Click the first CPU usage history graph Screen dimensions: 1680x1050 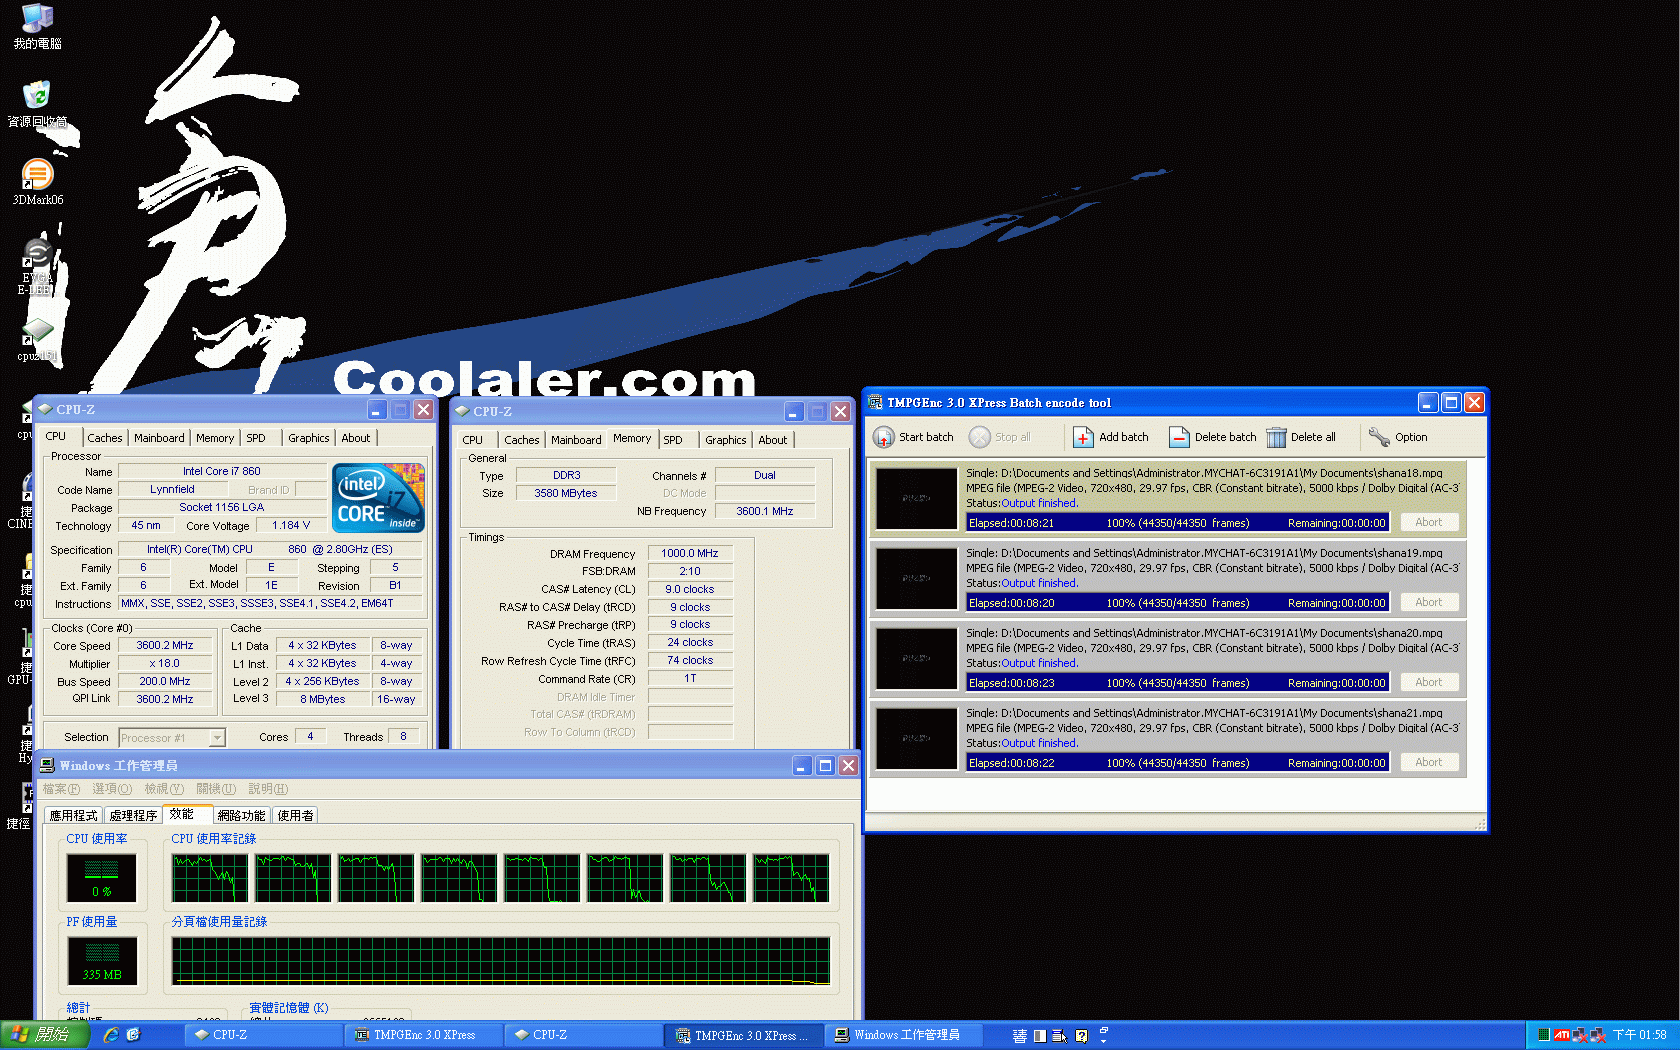210,878
